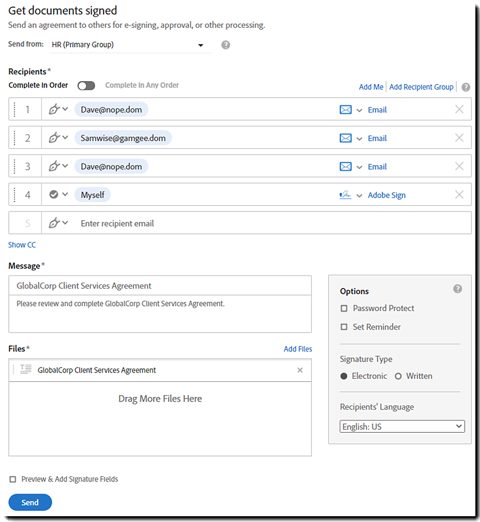Expand authentication chevron next to Adobe Sign
The width and height of the screenshot is (480, 522).
click(x=359, y=195)
